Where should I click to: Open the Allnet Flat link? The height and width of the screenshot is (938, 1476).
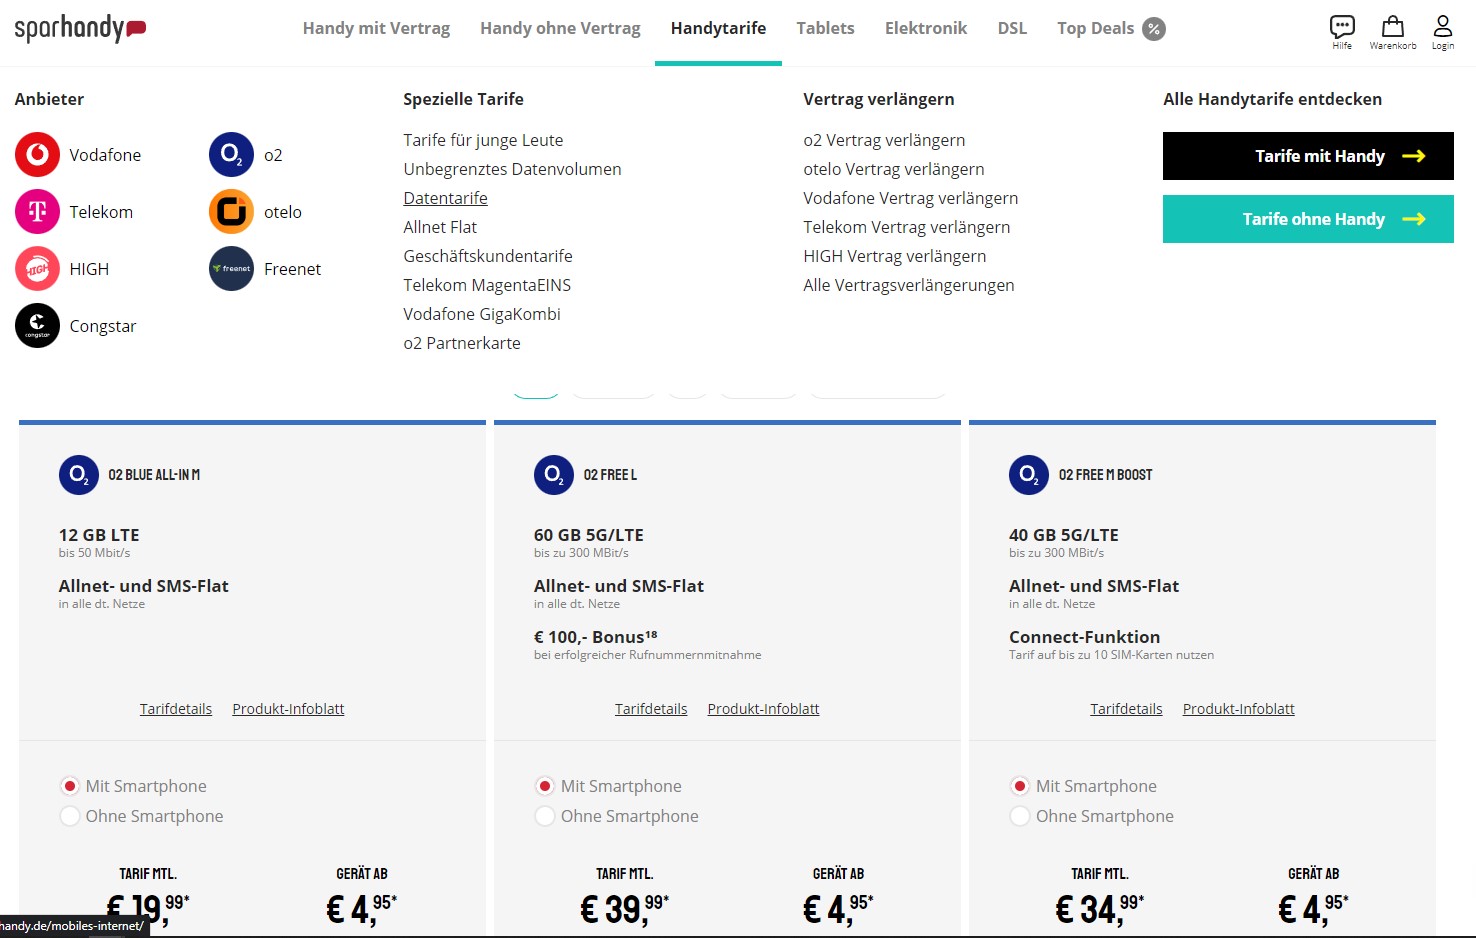440,227
